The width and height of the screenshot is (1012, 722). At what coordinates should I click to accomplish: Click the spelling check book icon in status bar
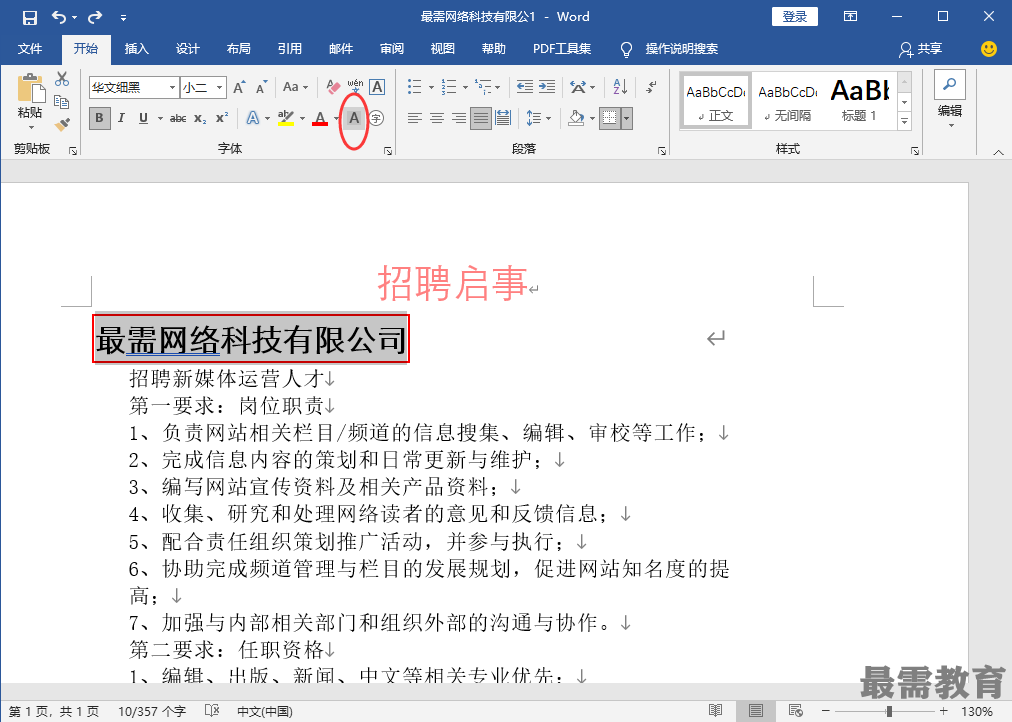coord(212,711)
